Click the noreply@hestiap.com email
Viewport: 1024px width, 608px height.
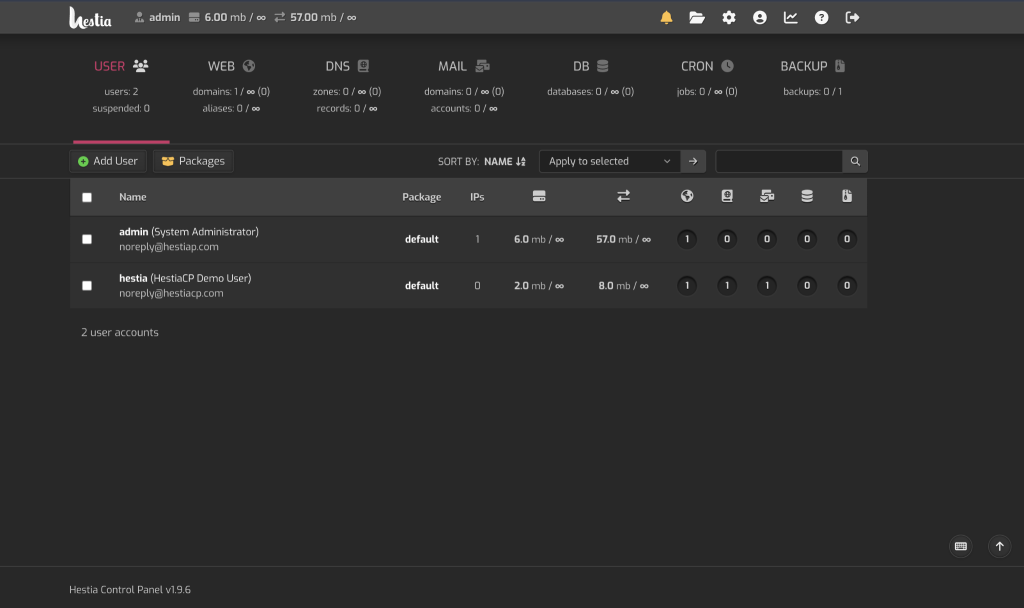[168, 247]
